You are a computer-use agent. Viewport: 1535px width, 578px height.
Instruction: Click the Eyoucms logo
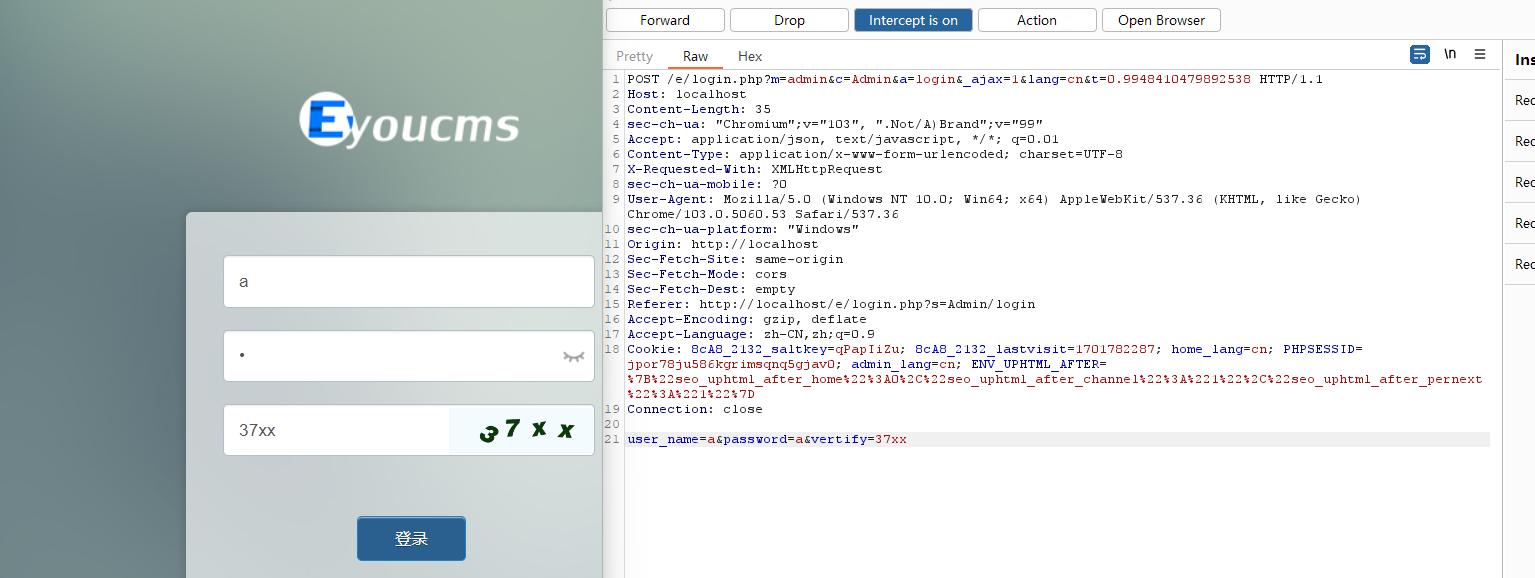pyautogui.click(x=410, y=121)
